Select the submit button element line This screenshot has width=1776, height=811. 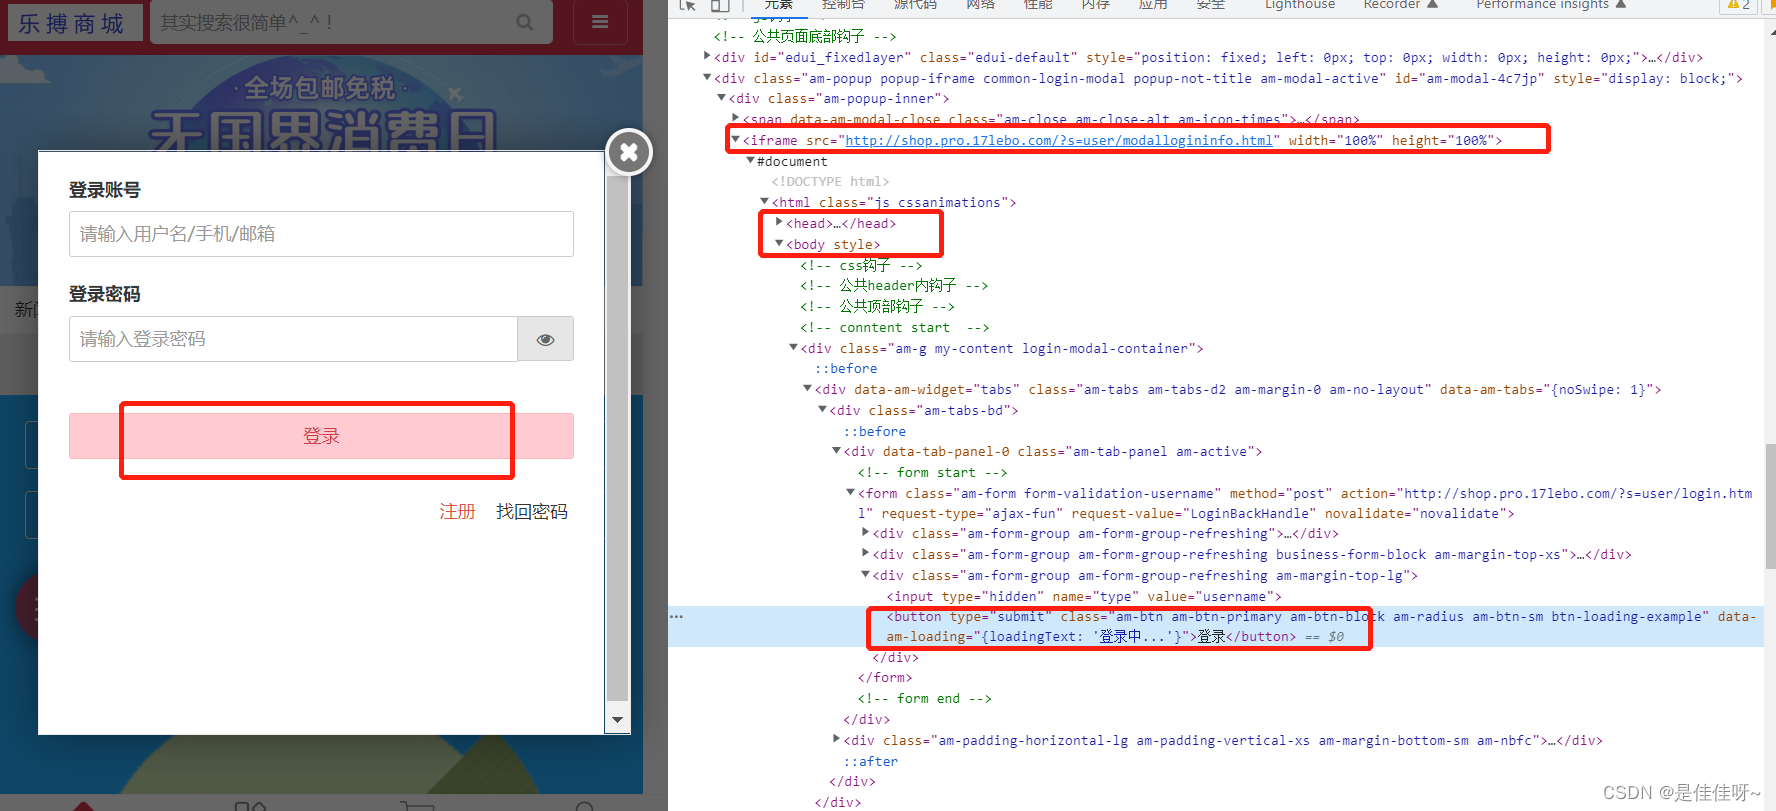pyautogui.click(x=1215, y=626)
